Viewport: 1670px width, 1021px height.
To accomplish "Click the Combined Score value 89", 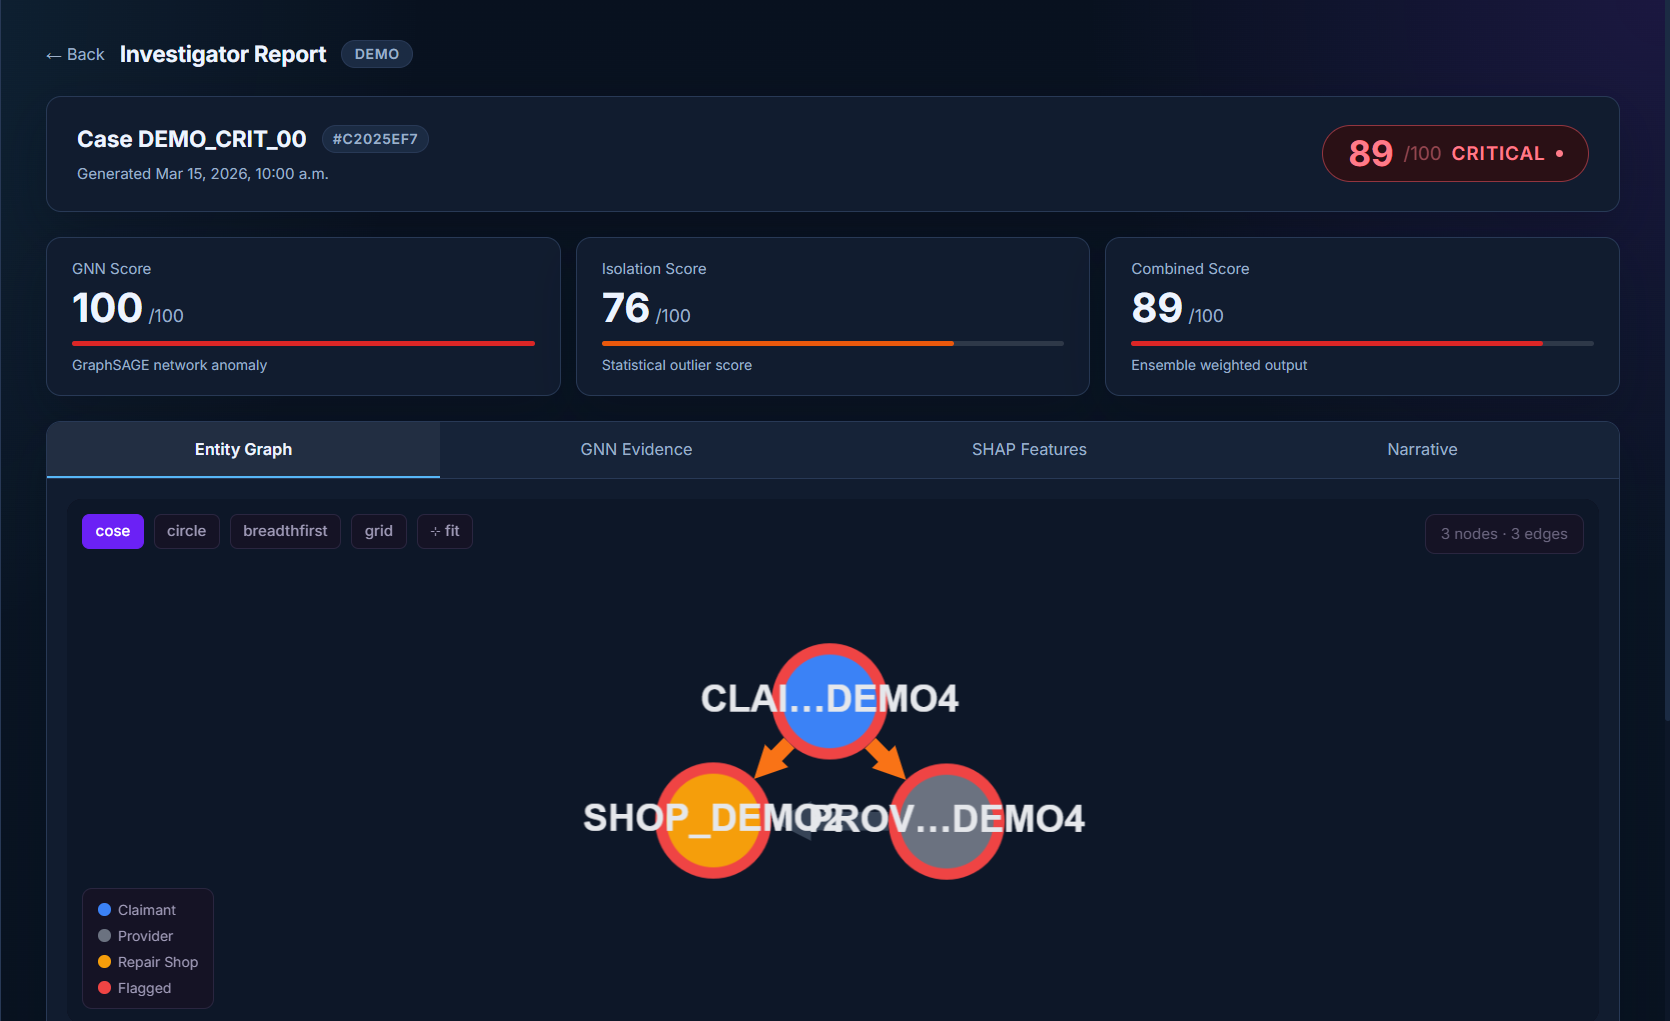I will click(x=1157, y=308).
